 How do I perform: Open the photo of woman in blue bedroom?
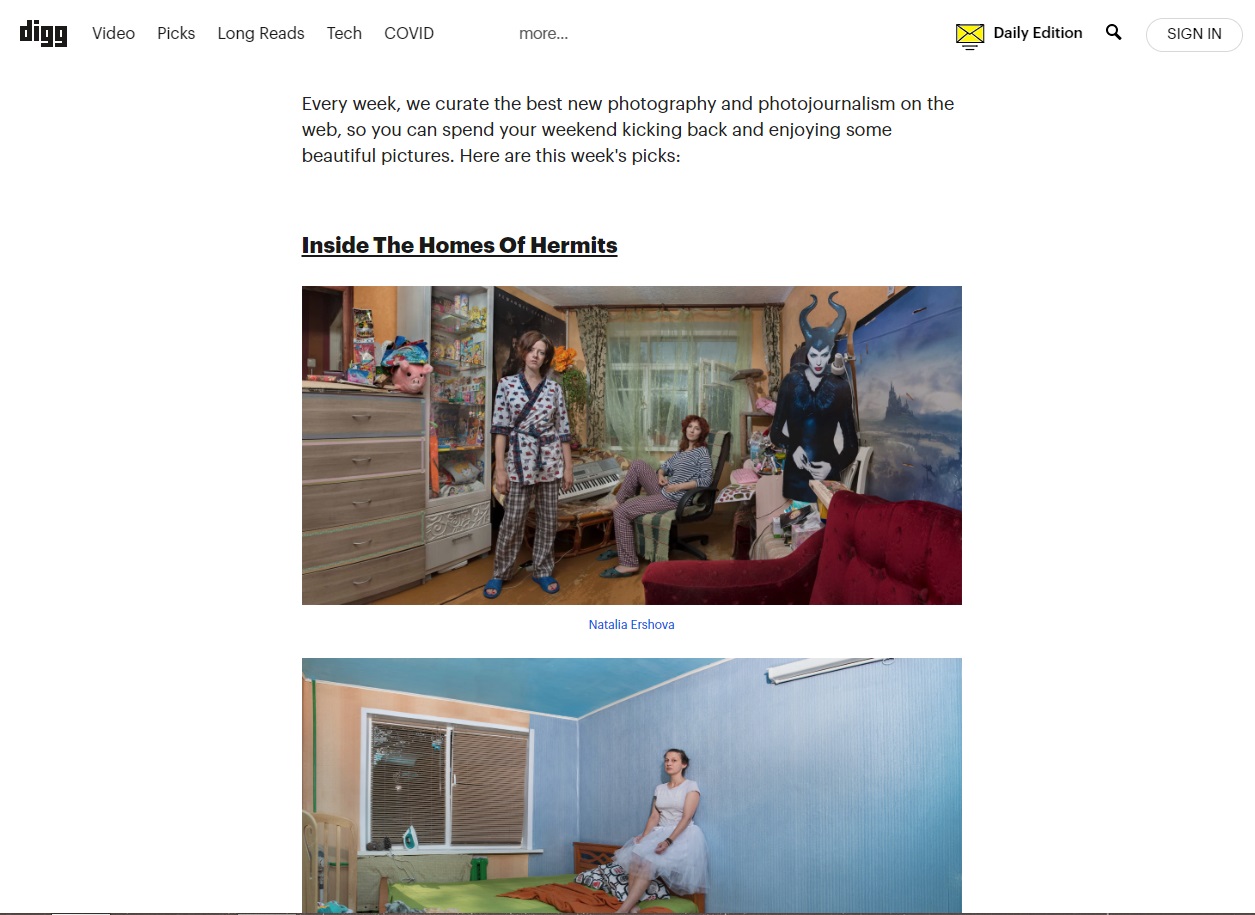pyautogui.click(x=632, y=785)
